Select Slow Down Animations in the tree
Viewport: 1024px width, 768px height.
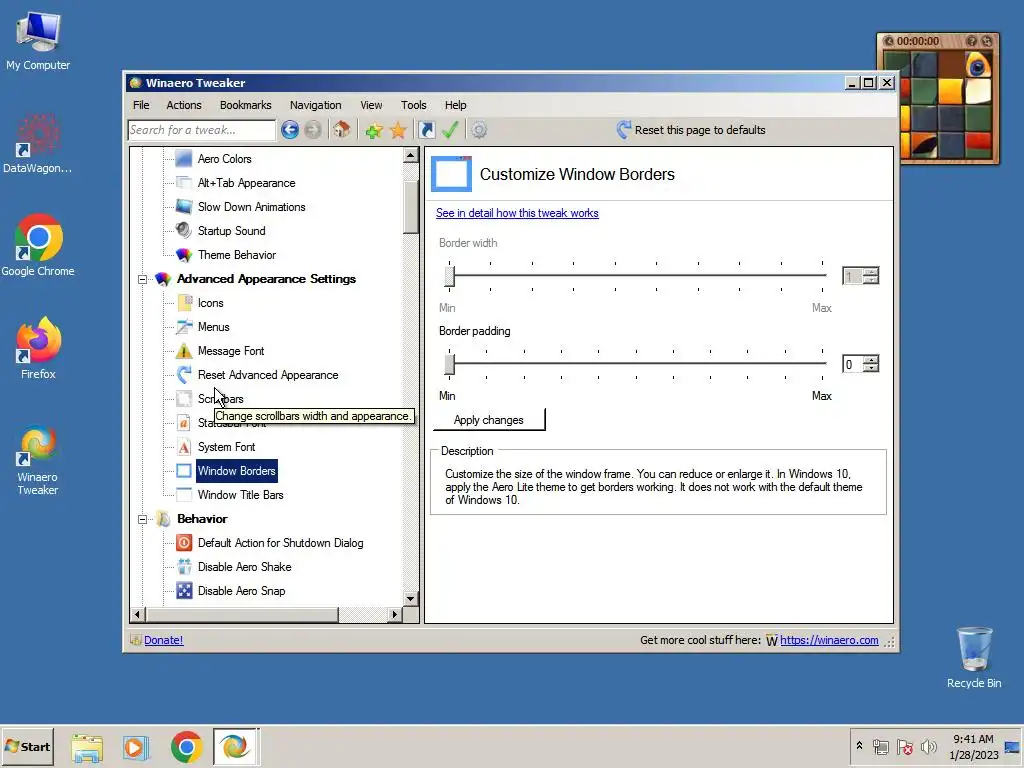(251, 207)
